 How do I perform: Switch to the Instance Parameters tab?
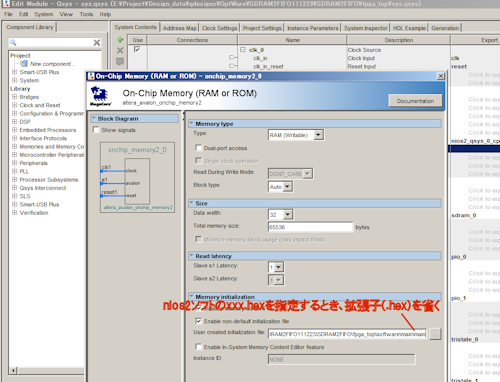[x=313, y=28]
